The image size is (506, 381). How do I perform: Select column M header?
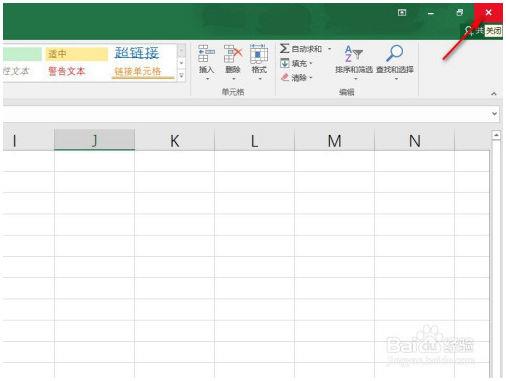tap(335, 140)
